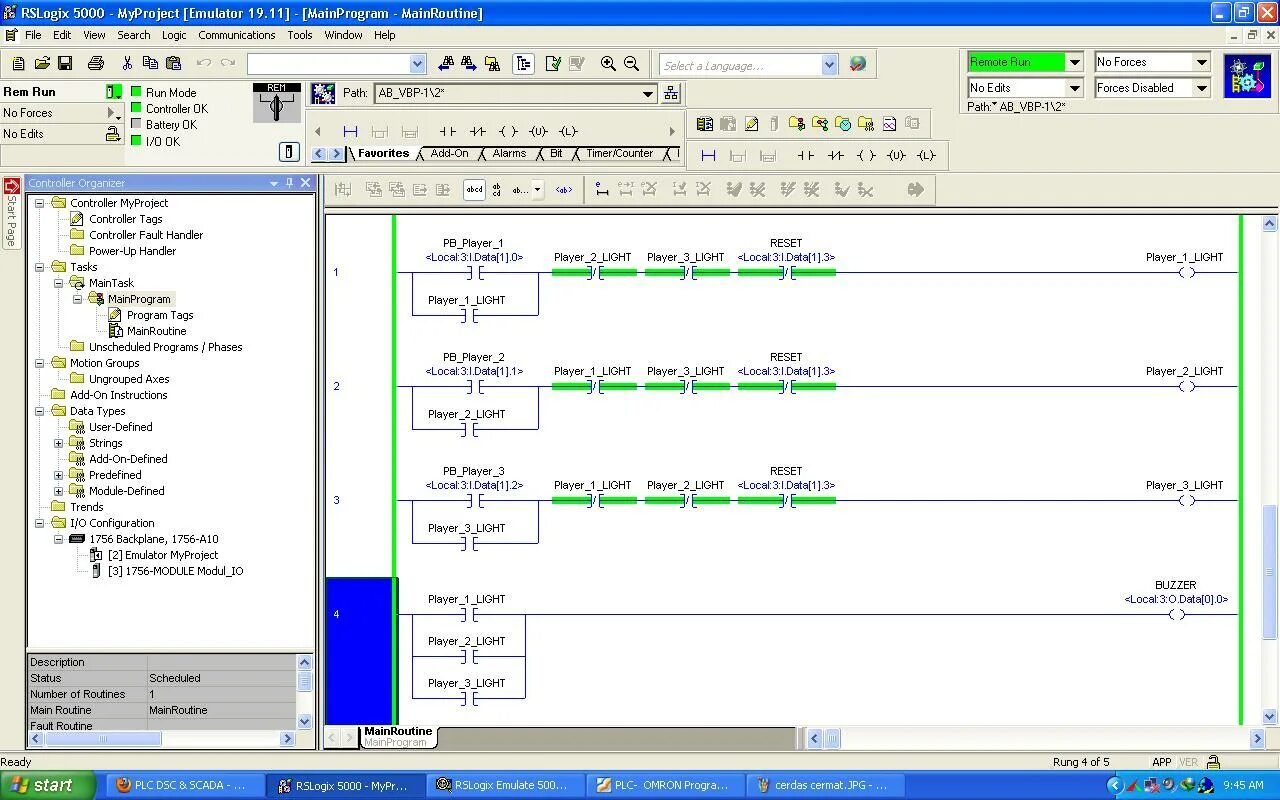Open the Select a Language dropdown
1280x800 pixels.
coord(829,65)
